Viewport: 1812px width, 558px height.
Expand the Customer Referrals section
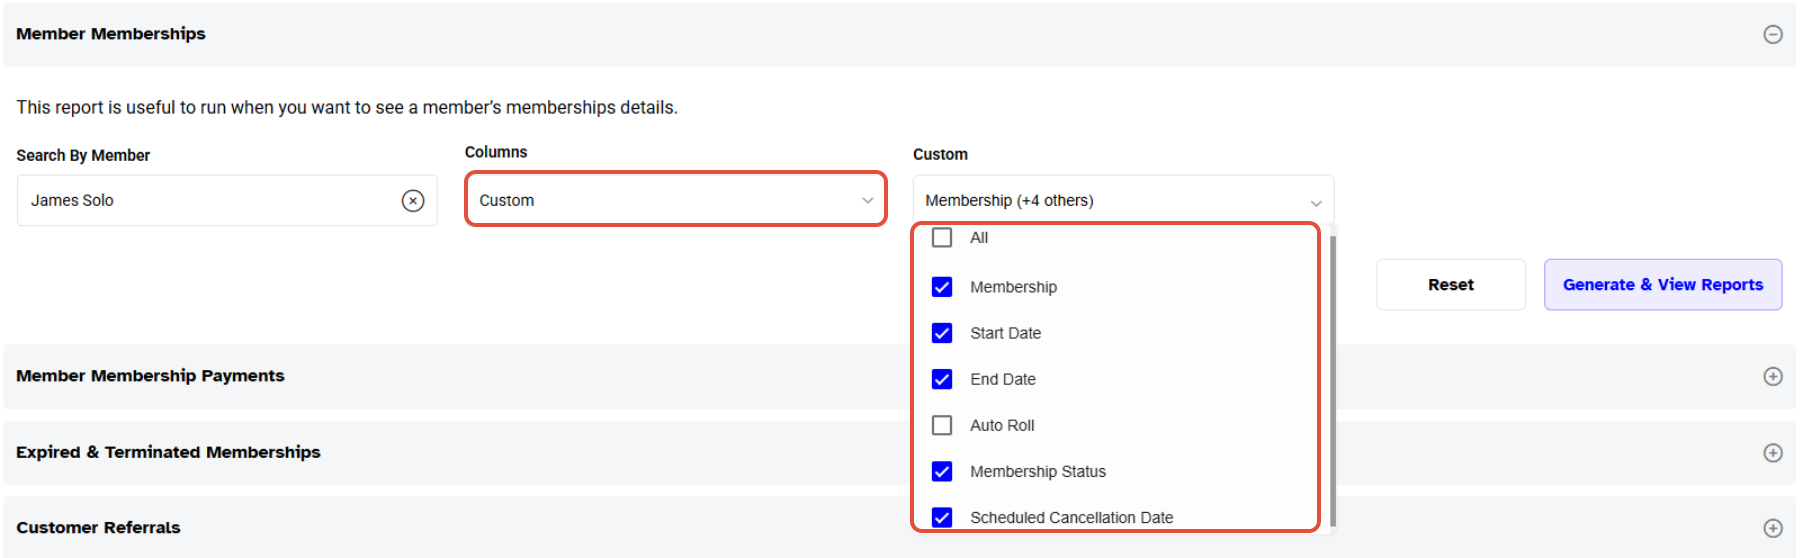pos(1772,528)
